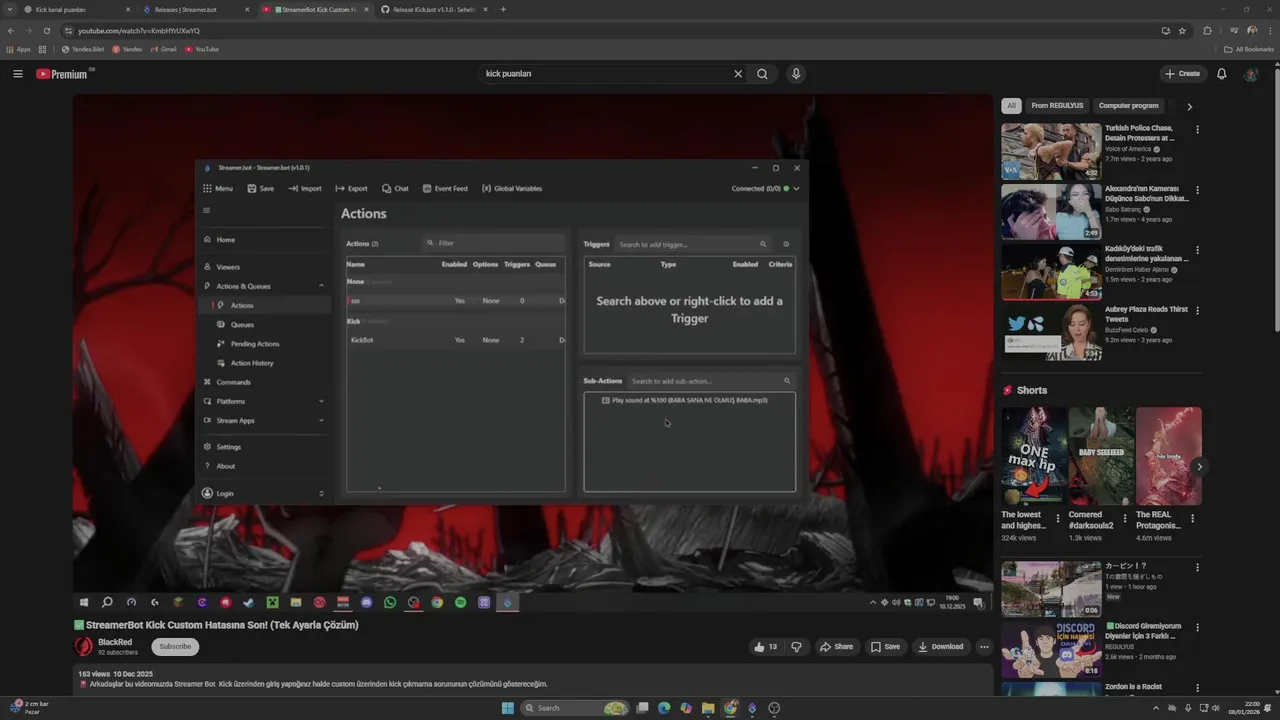Open options for Cornered #darksouls2 short
The width and height of the screenshot is (1280, 720).
[1125, 519]
